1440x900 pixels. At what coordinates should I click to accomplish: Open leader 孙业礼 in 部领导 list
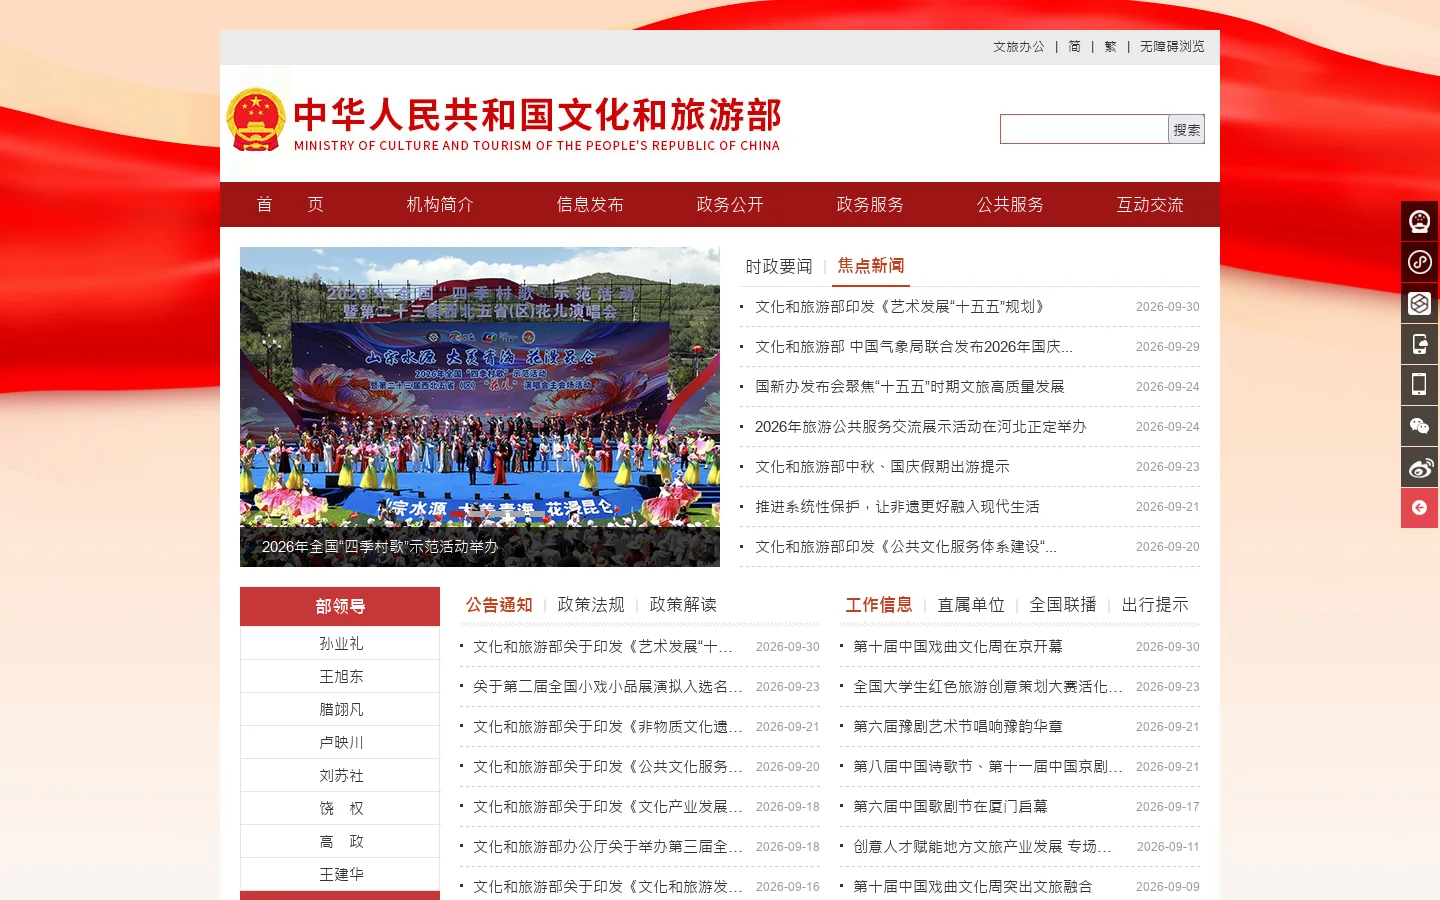tap(341, 644)
